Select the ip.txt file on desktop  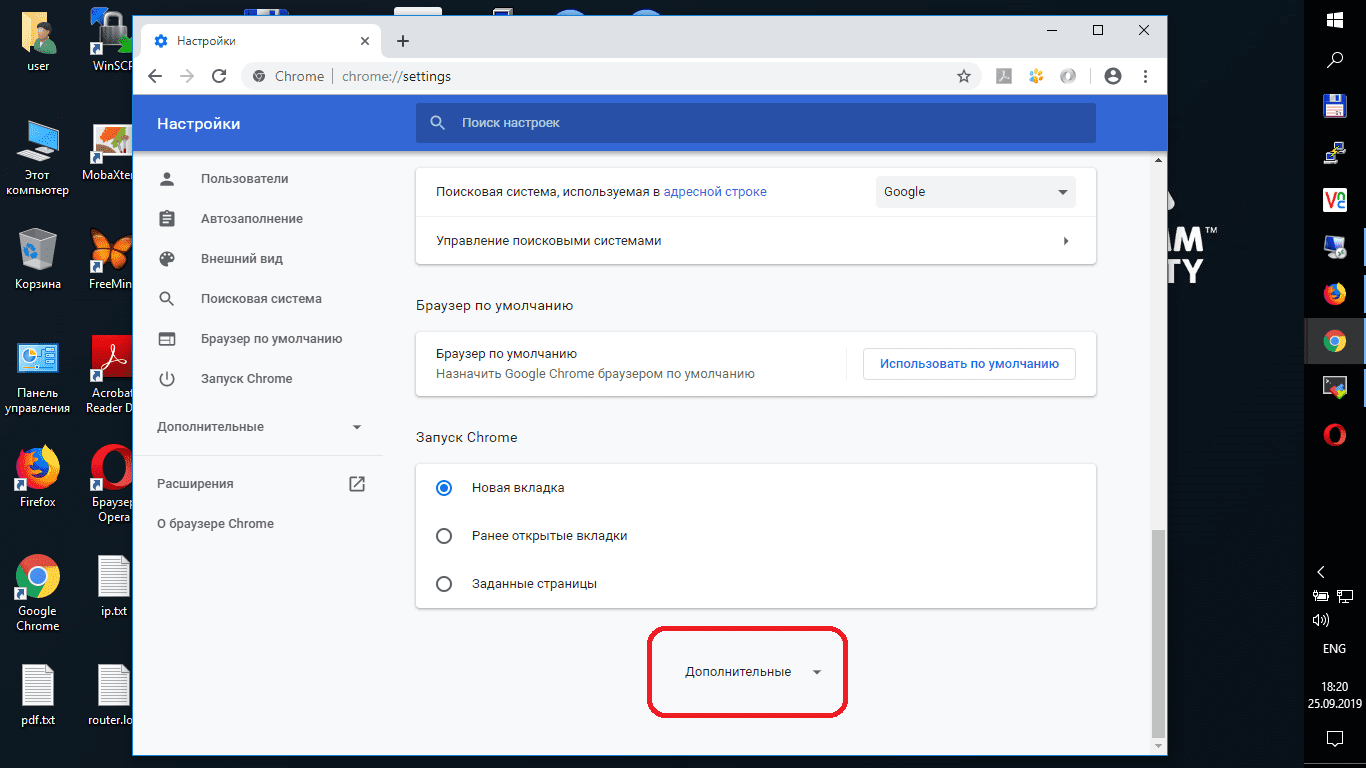pos(114,587)
